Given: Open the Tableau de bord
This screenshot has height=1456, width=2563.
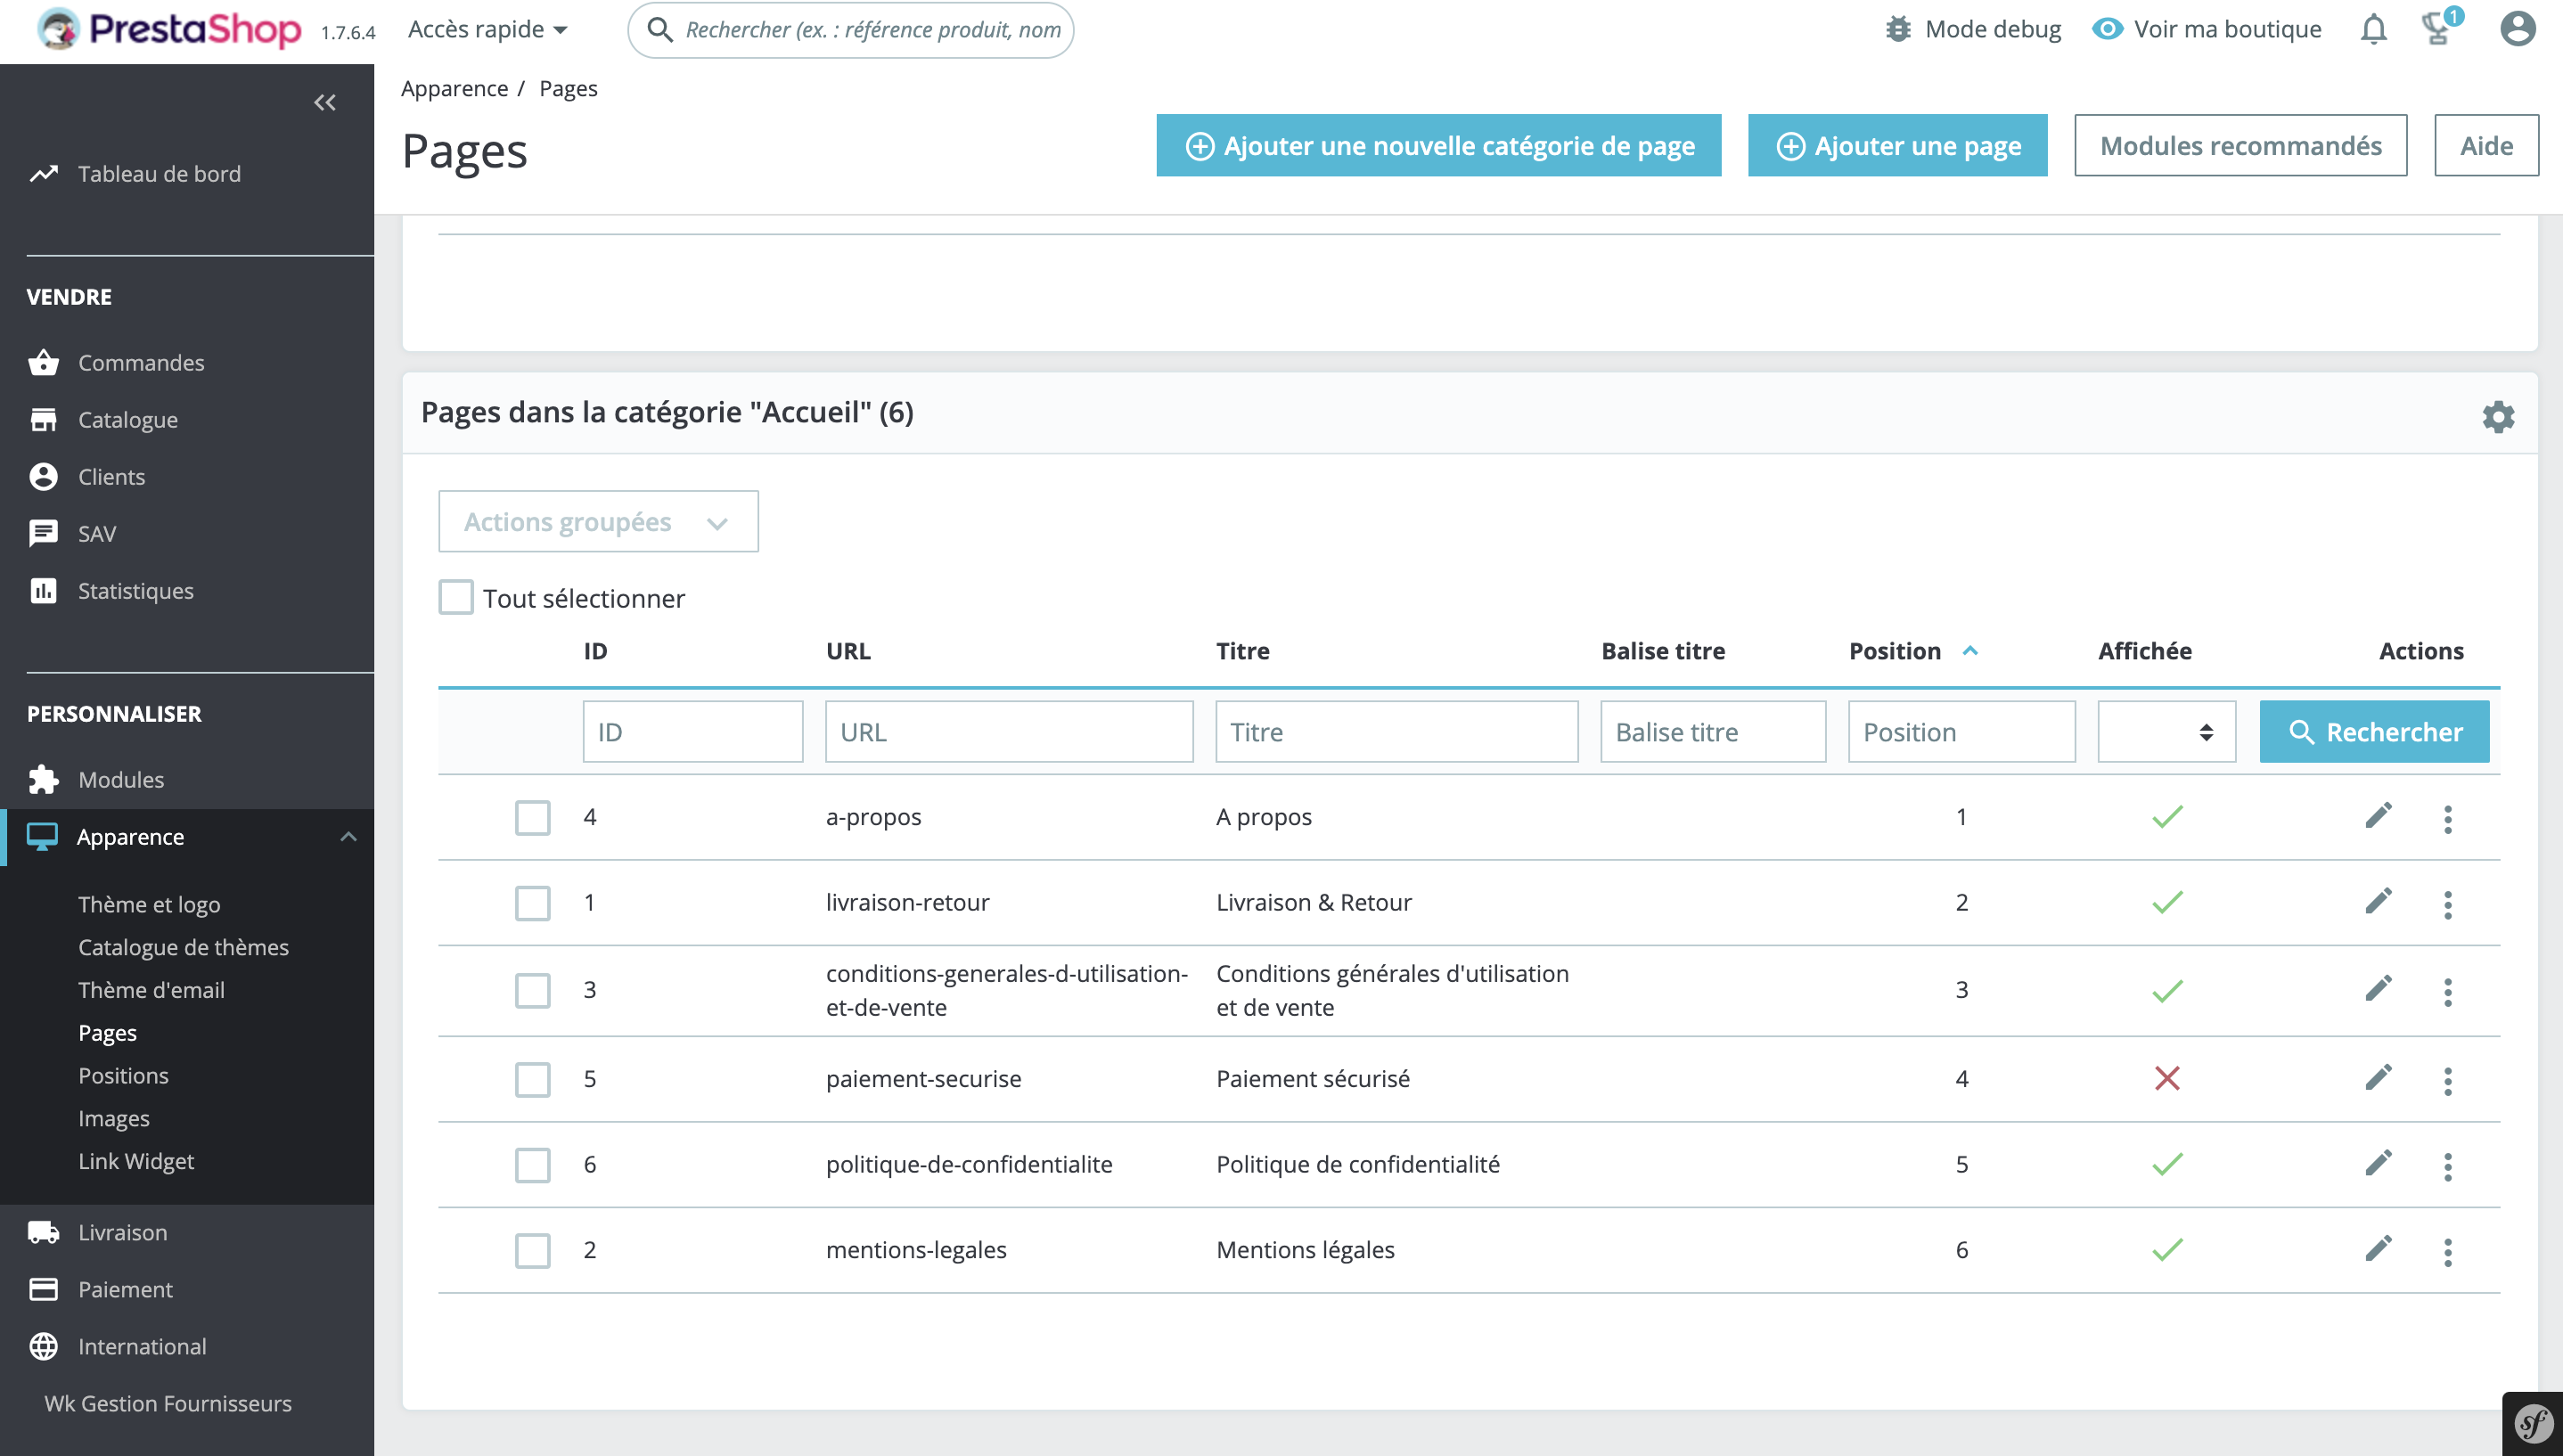Looking at the screenshot, I should click(159, 173).
